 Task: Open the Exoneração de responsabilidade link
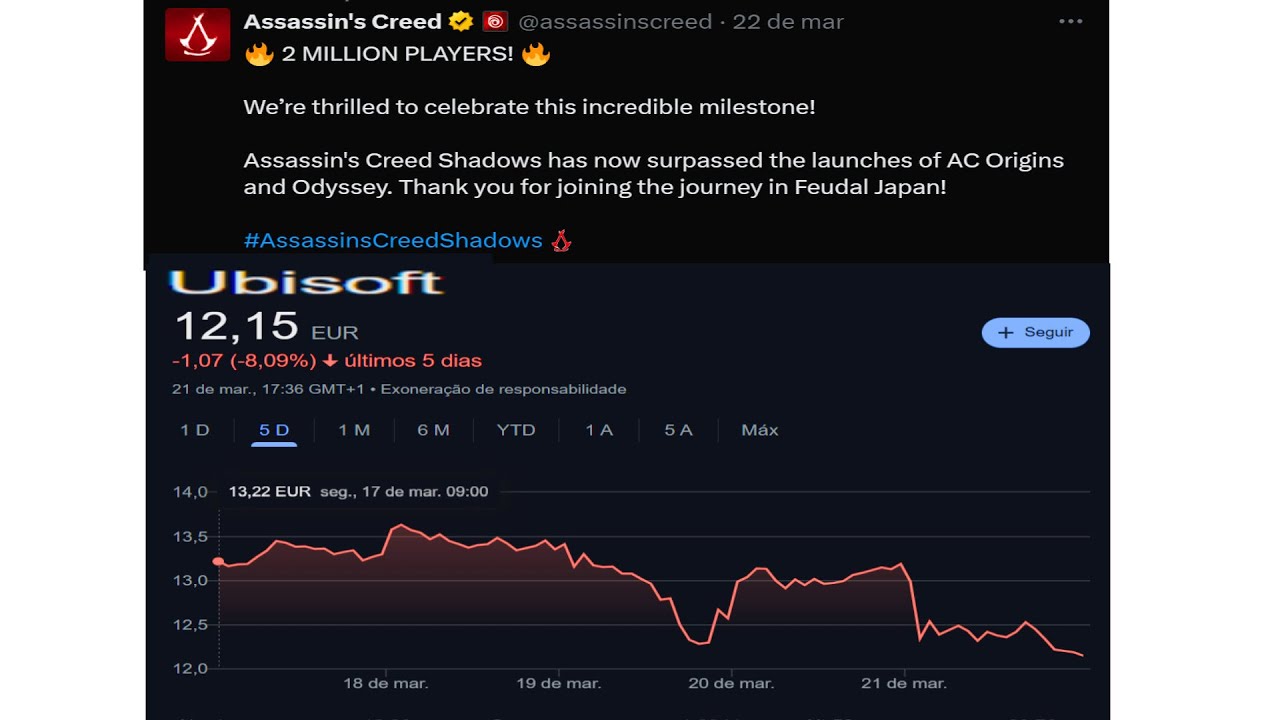(x=503, y=389)
